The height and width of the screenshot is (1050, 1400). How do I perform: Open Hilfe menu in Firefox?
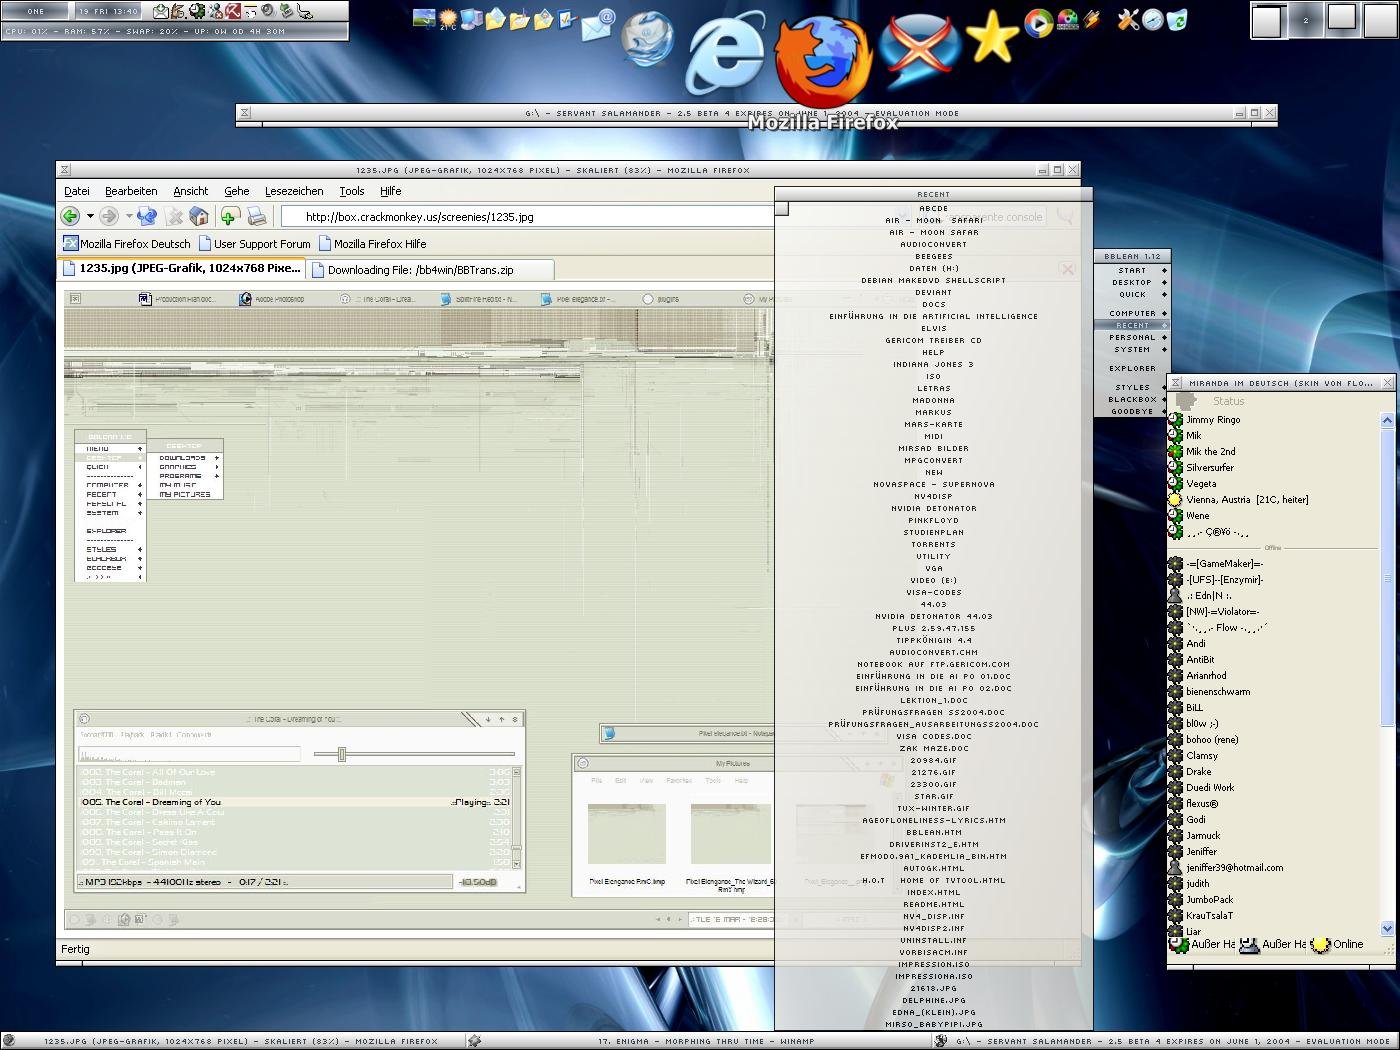point(391,191)
